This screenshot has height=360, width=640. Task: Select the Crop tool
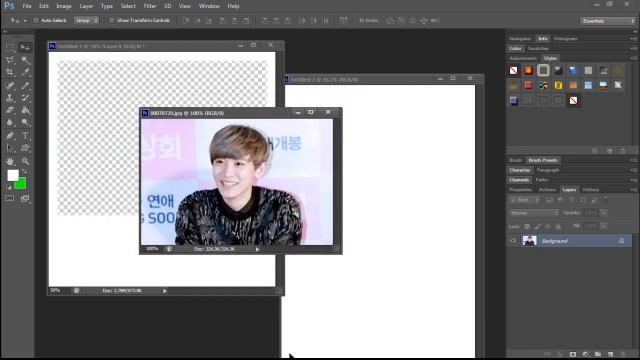pos(10,73)
